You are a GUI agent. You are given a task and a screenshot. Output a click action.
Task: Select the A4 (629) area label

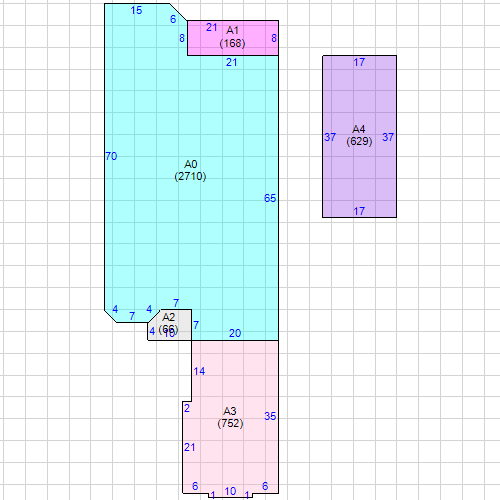[x=359, y=135]
